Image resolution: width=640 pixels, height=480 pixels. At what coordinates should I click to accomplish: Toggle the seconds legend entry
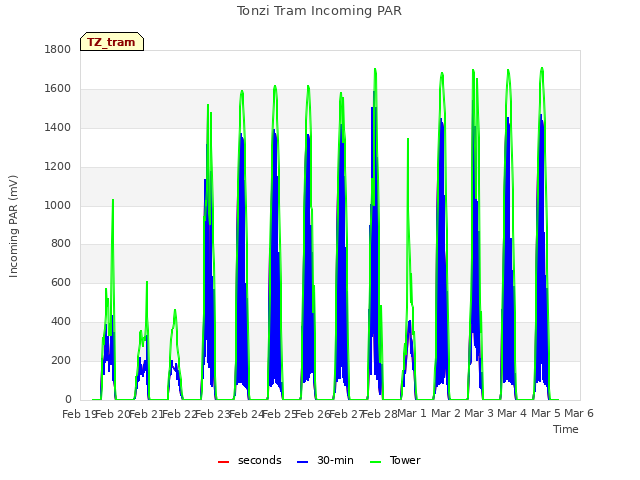[250, 460]
